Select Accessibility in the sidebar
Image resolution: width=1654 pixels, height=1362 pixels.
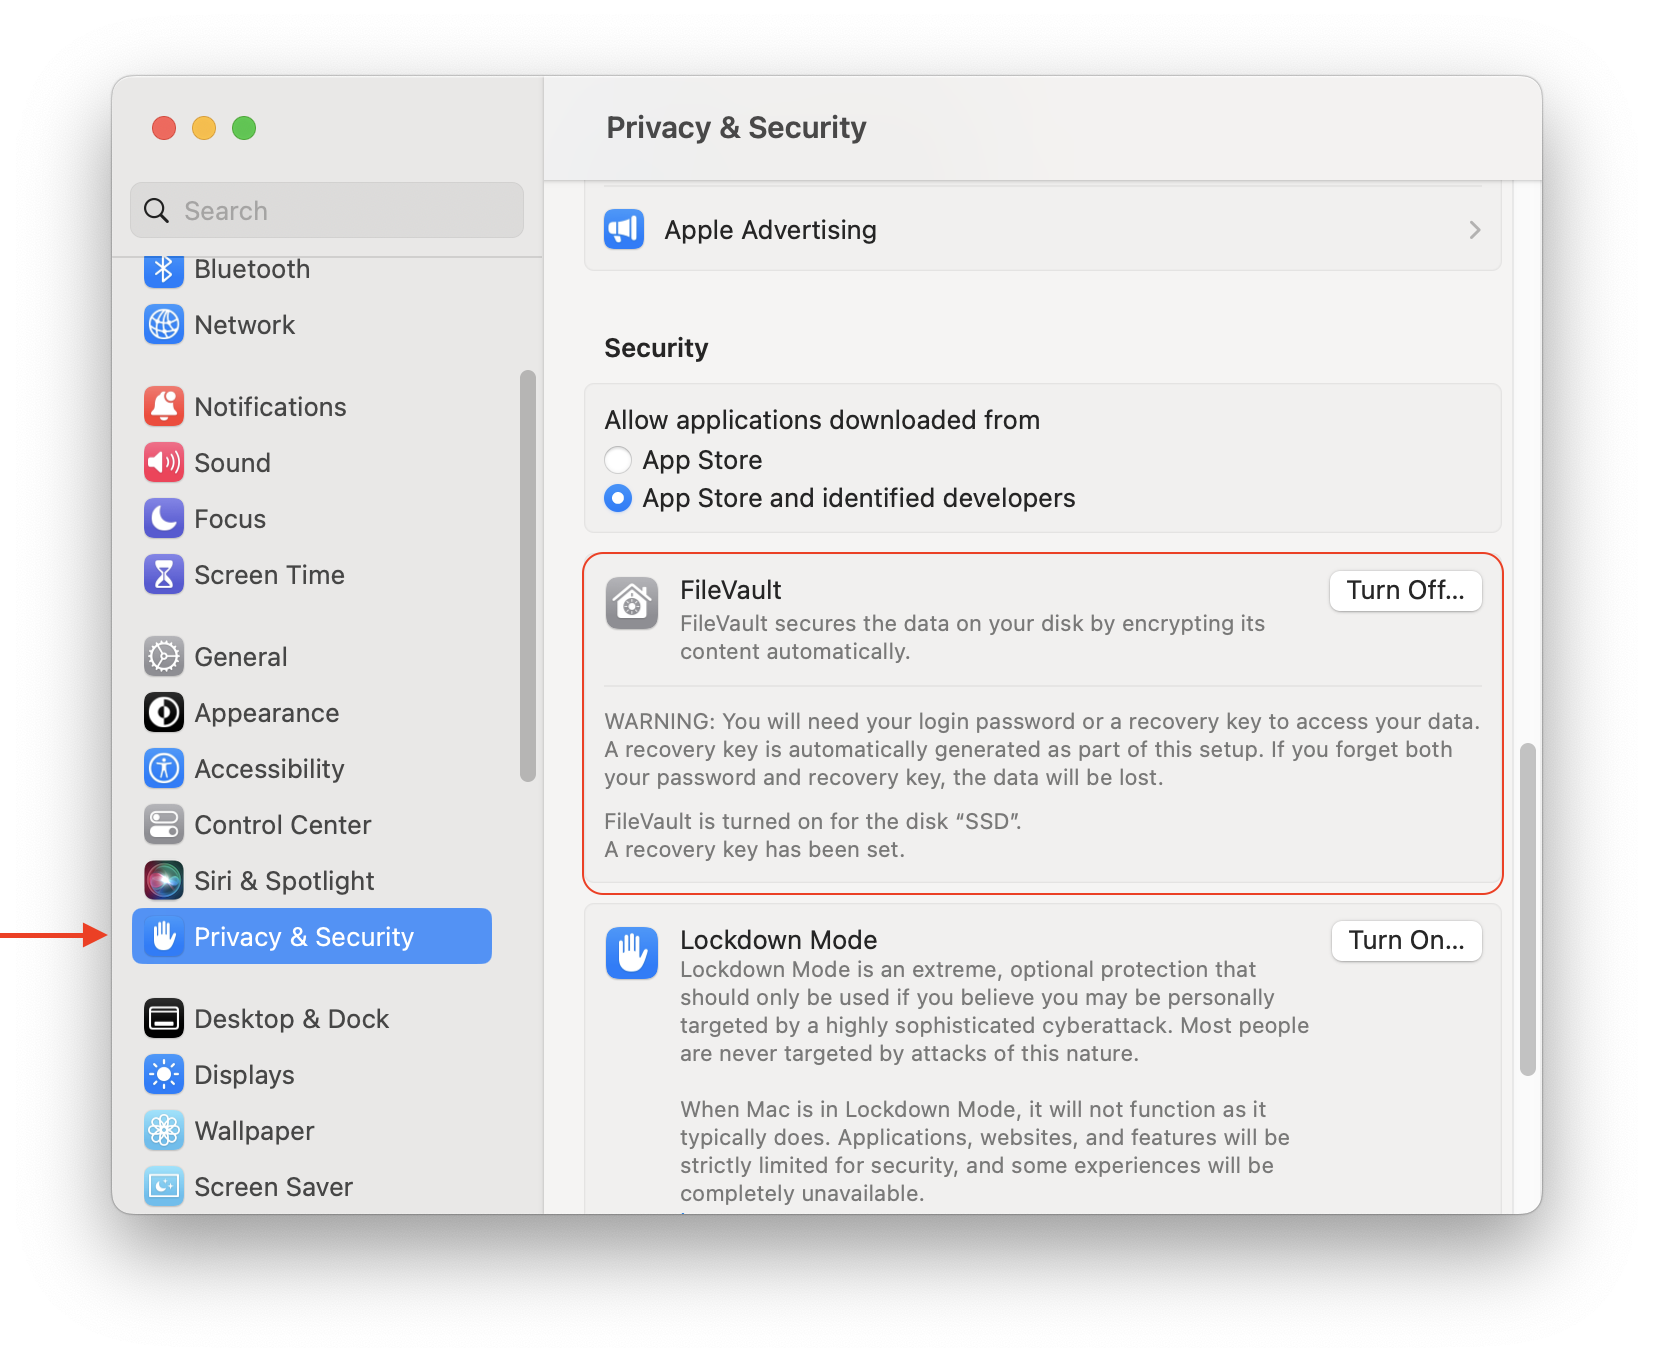(312, 769)
